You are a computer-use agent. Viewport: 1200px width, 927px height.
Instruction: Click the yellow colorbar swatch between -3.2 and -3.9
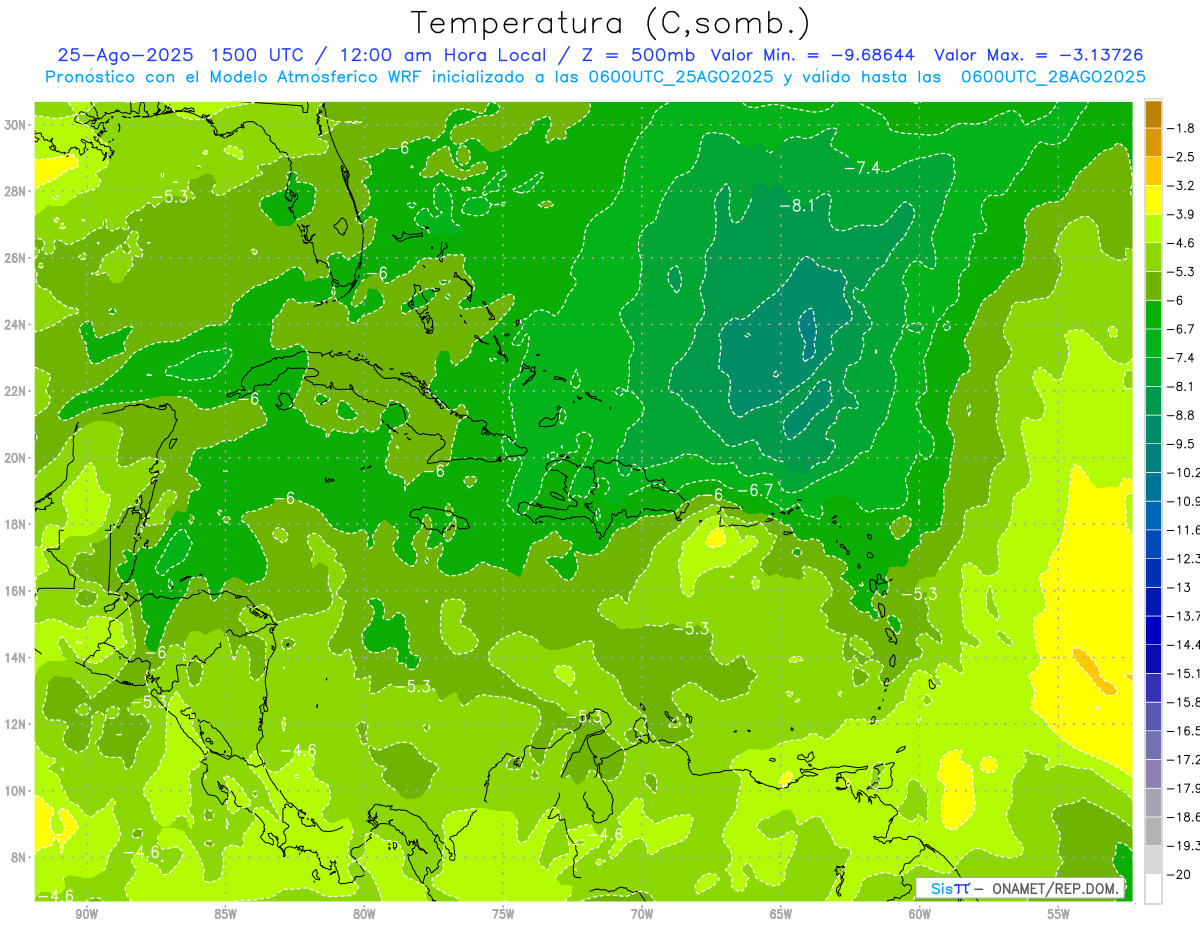tap(1153, 200)
